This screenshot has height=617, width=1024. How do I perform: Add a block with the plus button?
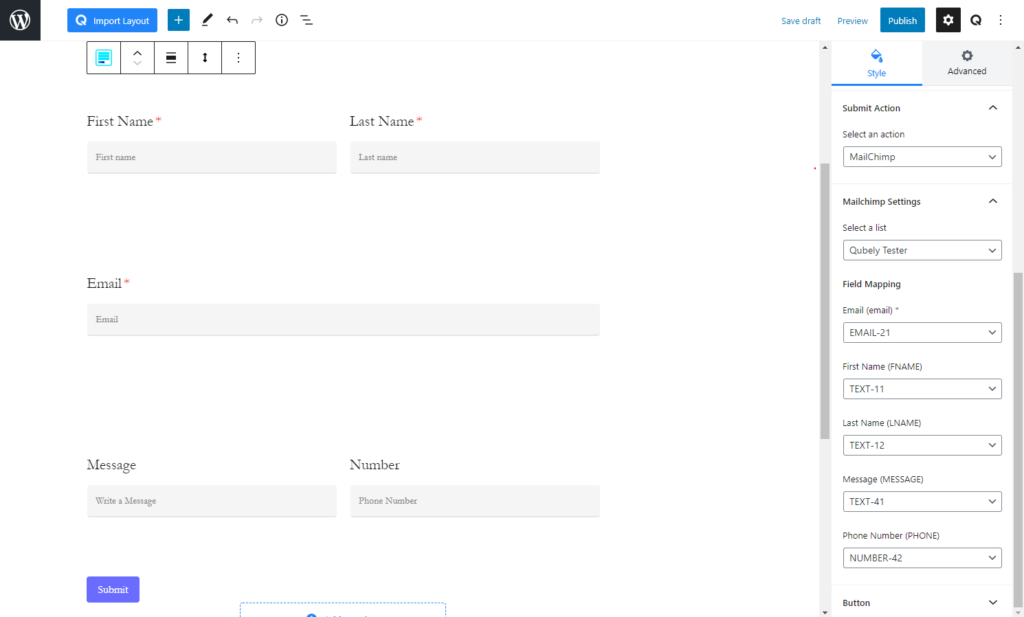click(x=178, y=20)
